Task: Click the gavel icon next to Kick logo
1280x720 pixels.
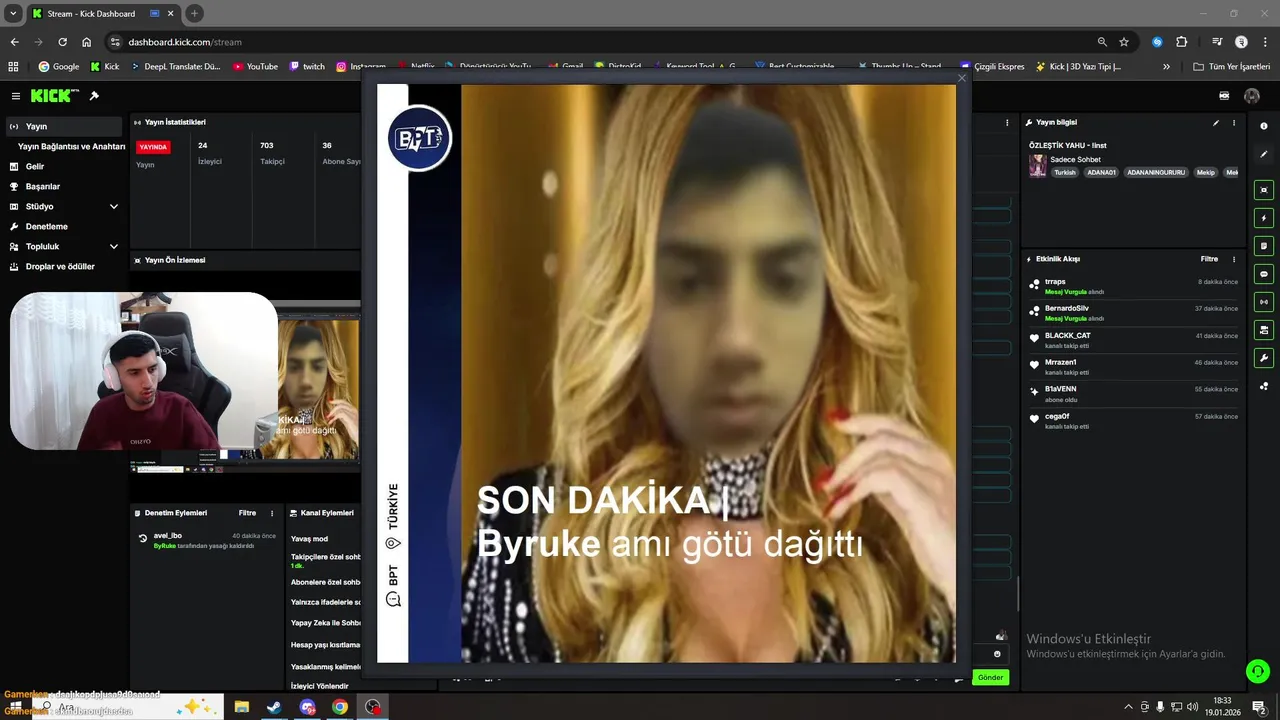Action: pos(94,96)
